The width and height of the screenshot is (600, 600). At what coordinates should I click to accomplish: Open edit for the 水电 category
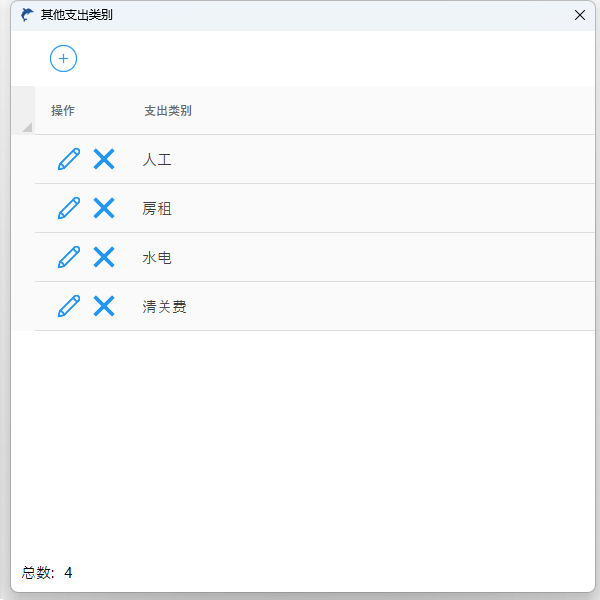(68, 257)
